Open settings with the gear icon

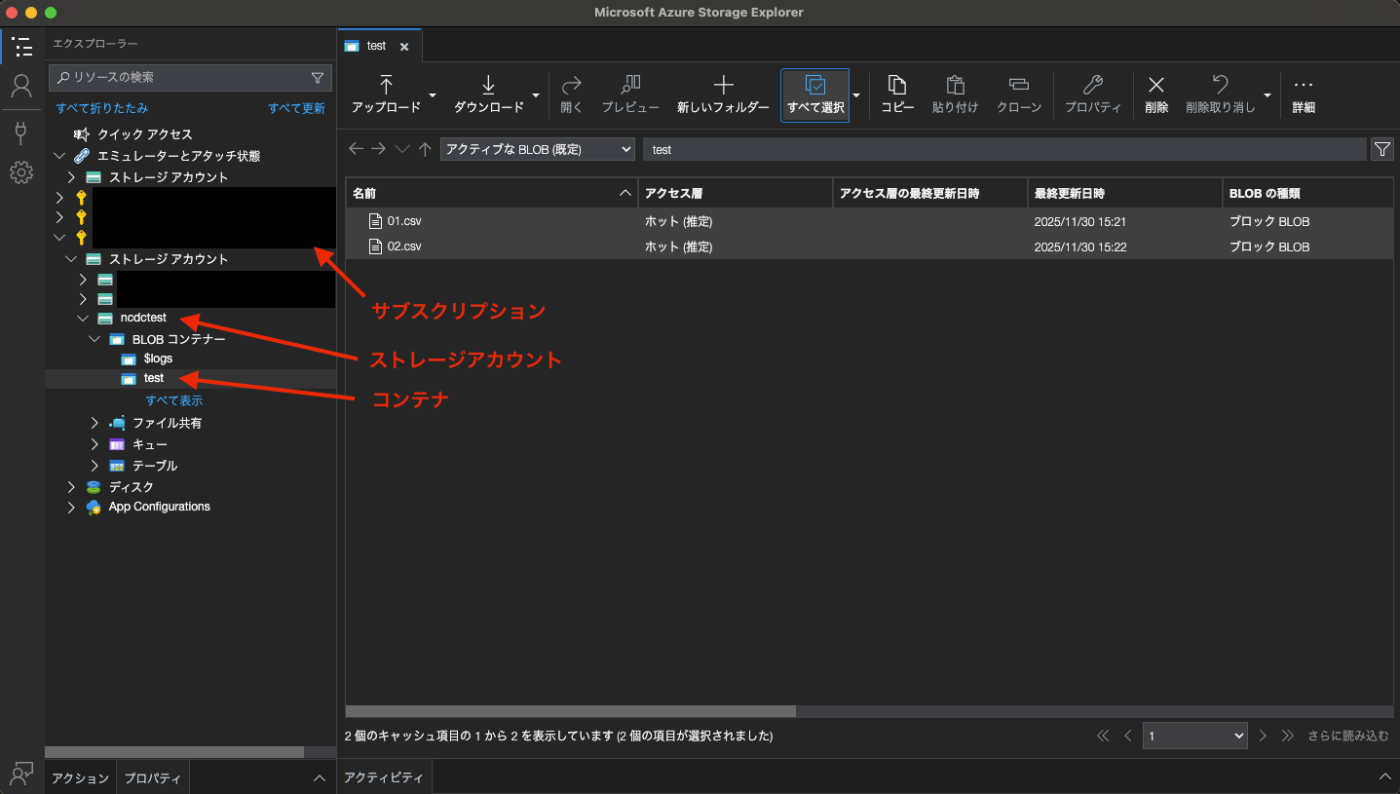21,173
